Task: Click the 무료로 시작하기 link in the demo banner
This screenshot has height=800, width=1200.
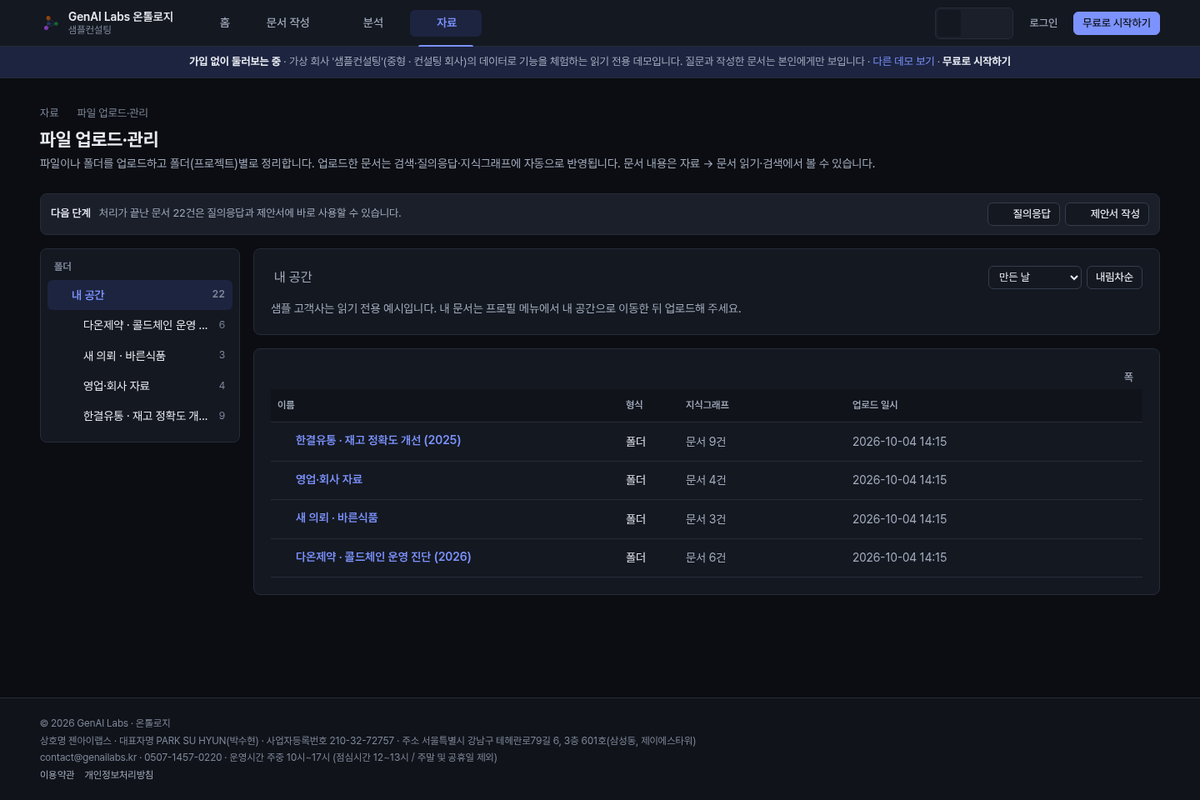Action: click(976, 61)
